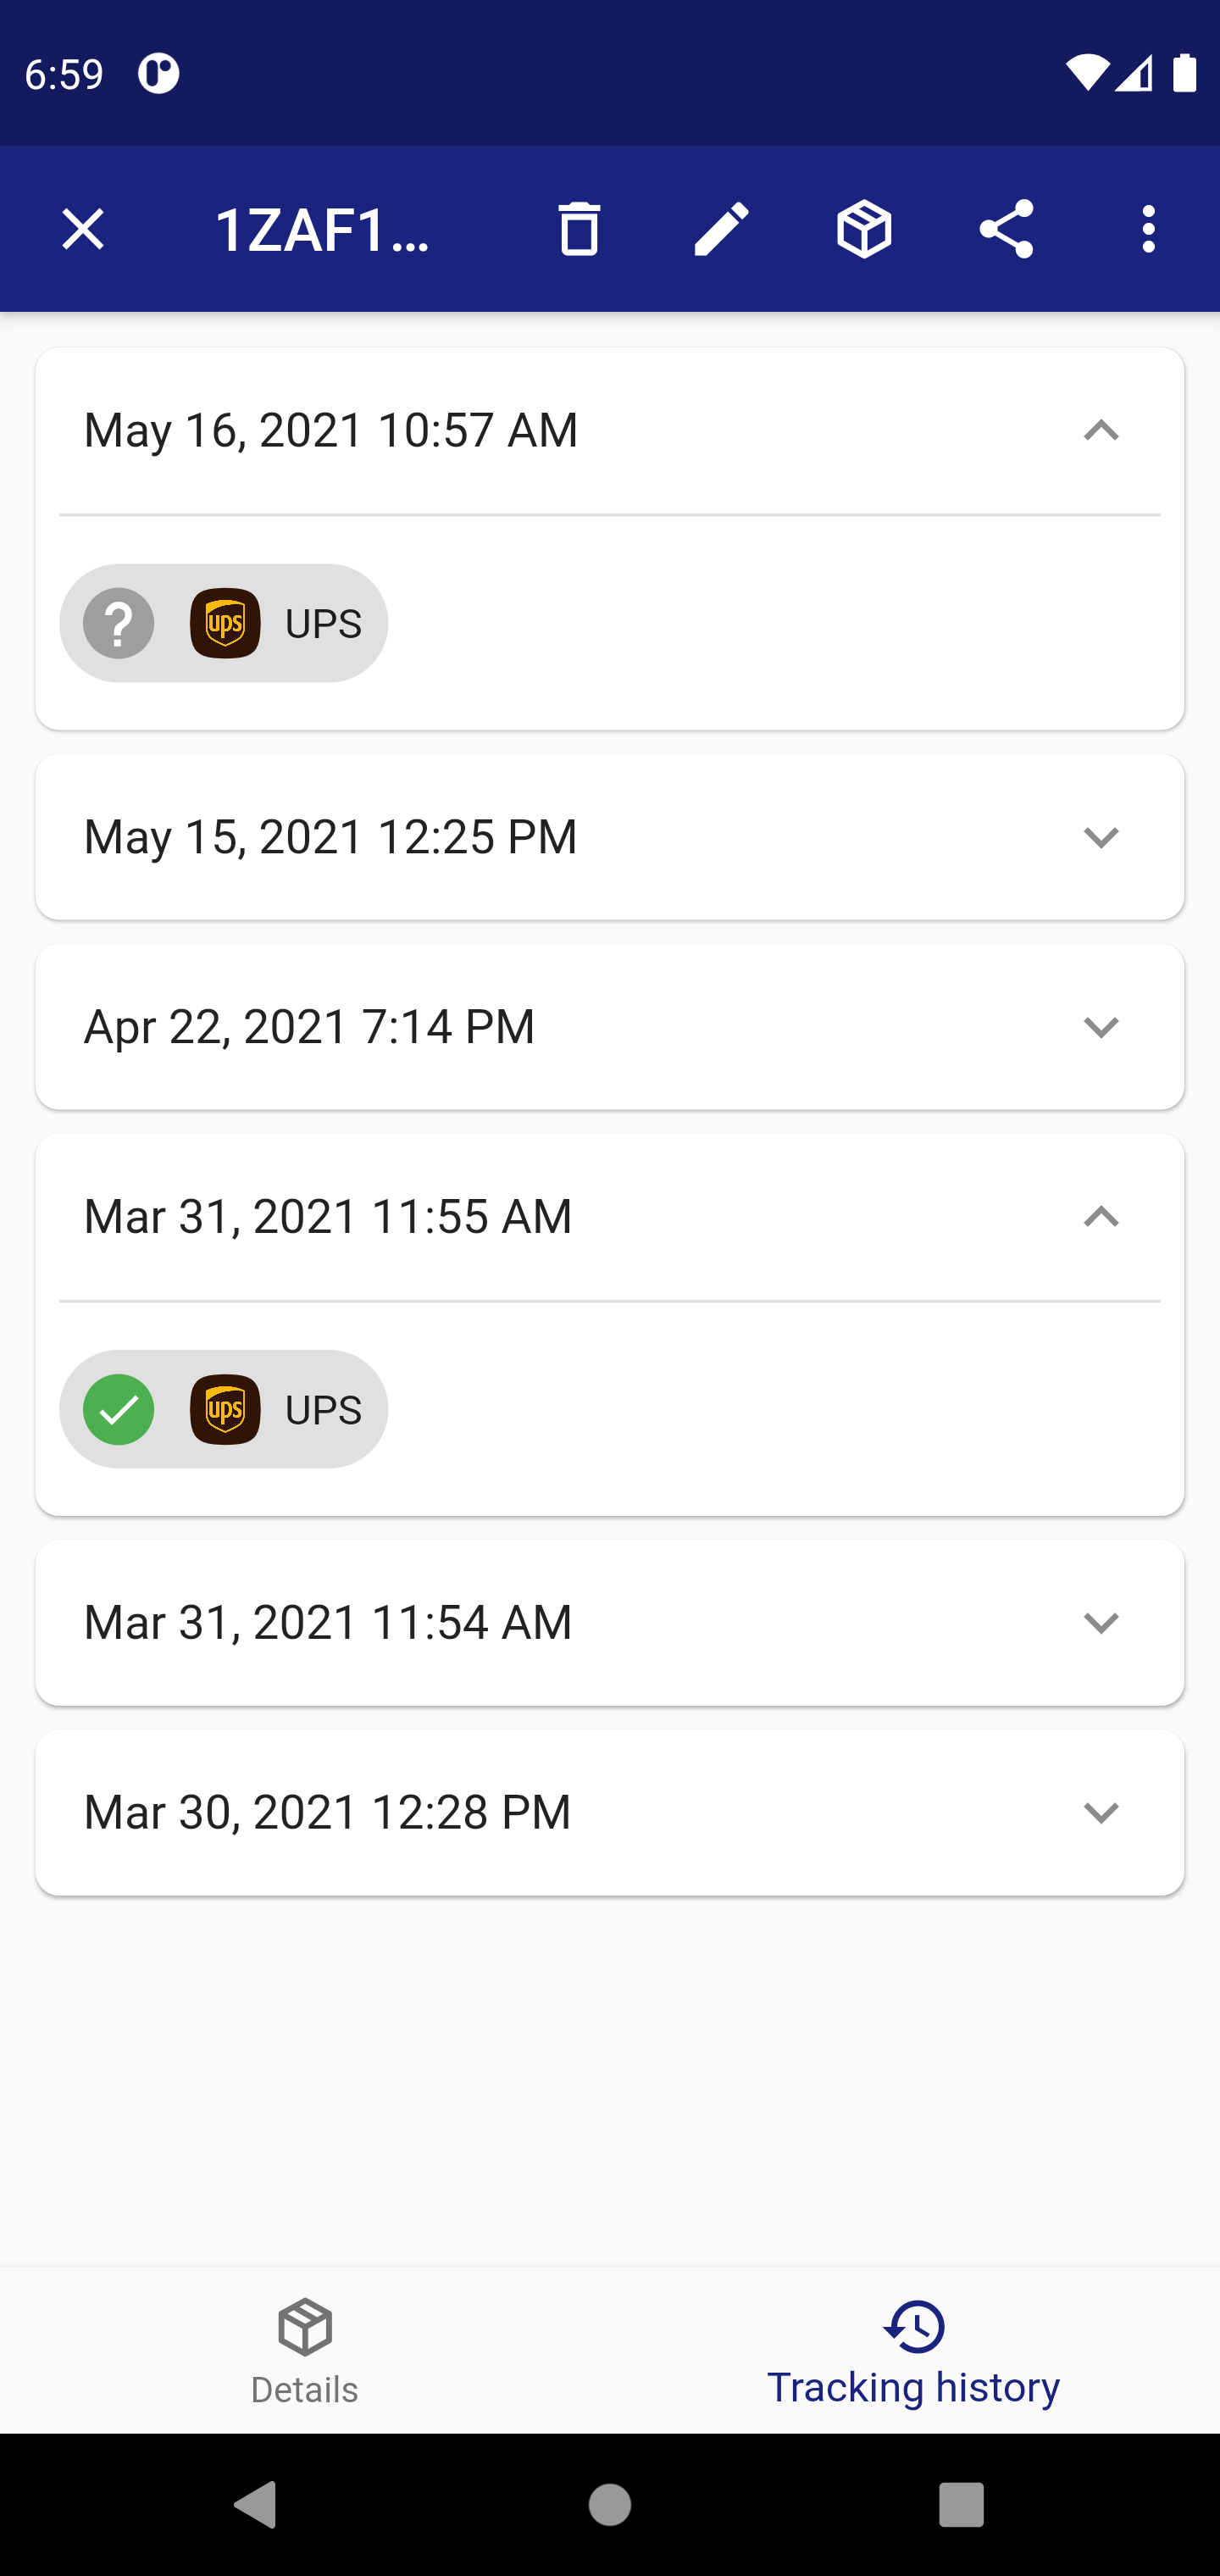
Task: Select the Tracking history tab
Action: 913,2350
